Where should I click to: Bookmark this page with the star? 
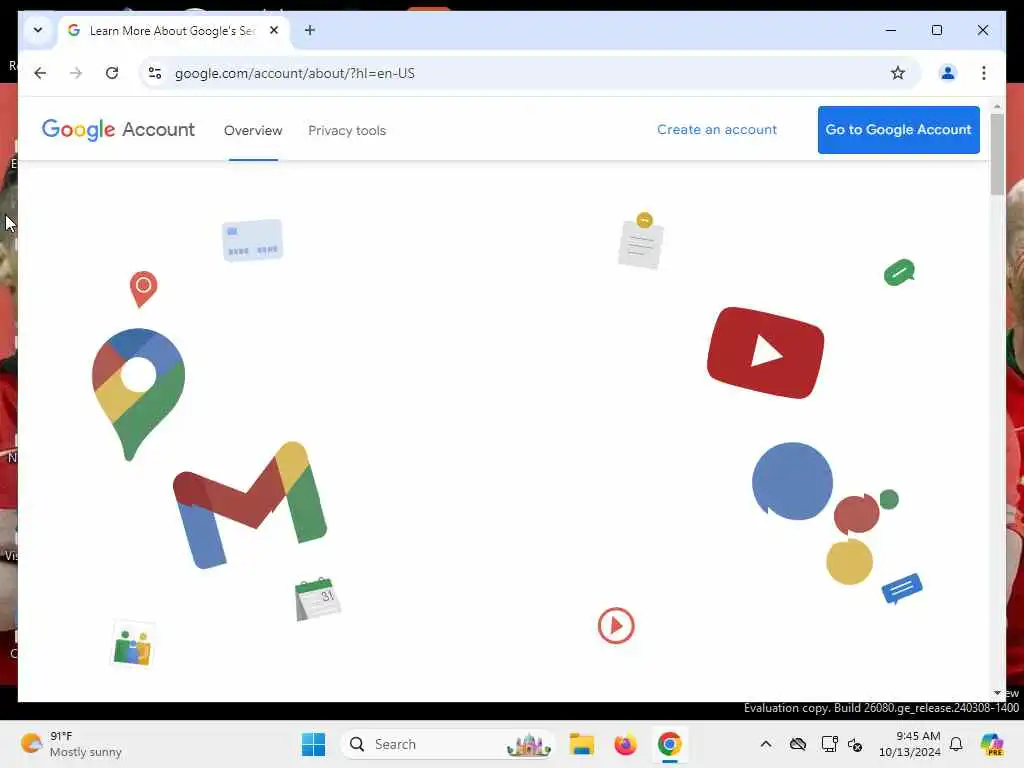pyautogui.click(x=898, y=73)
